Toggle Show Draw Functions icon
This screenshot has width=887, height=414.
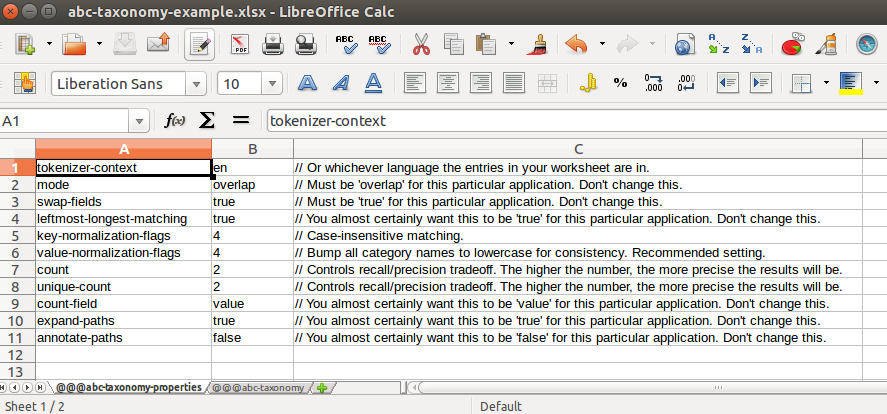[826, 44]
